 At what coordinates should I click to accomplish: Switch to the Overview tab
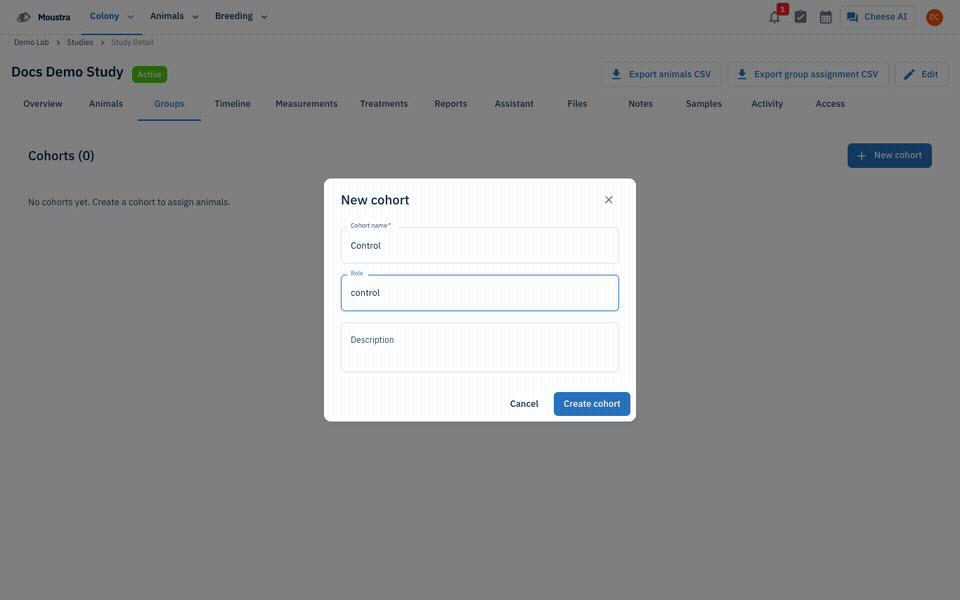point(43,103)
